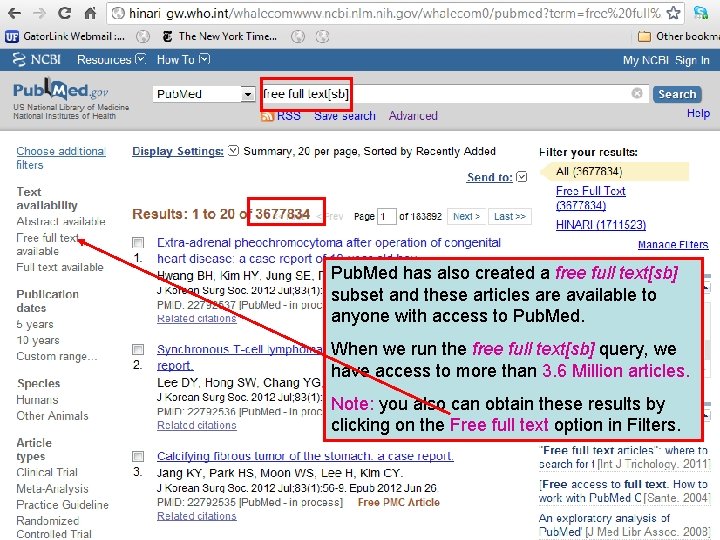The height and width of the screenshot is (540, 720).
Task: Filter species by Humans
Action: [37, 400]
